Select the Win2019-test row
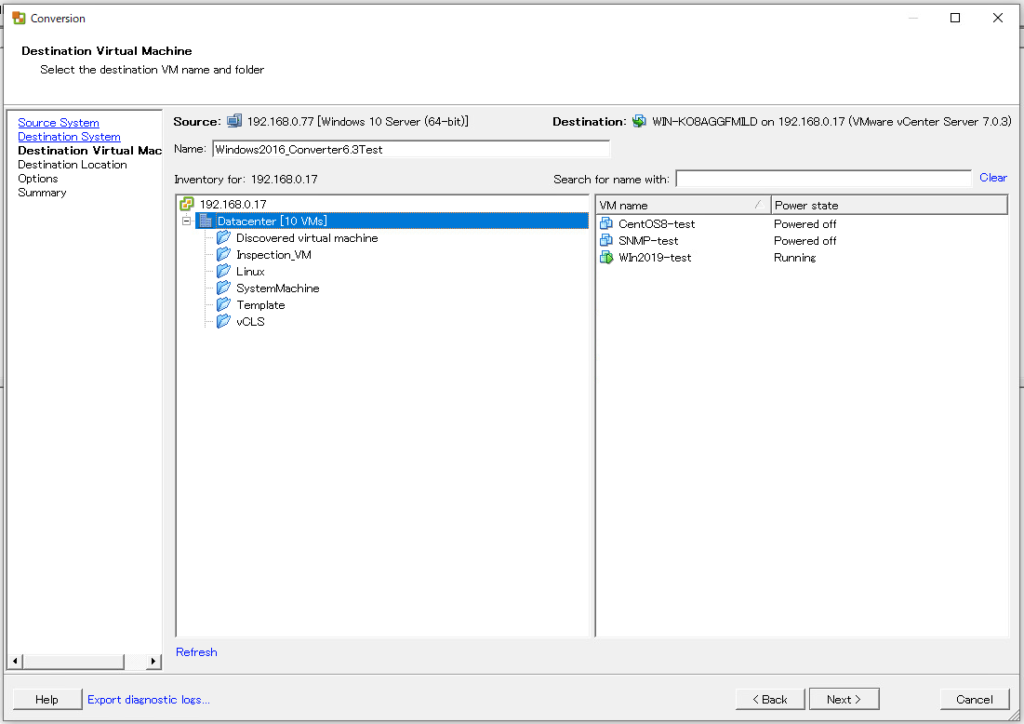The height and width of the screenshot is (724, 1024). point(802,257)
